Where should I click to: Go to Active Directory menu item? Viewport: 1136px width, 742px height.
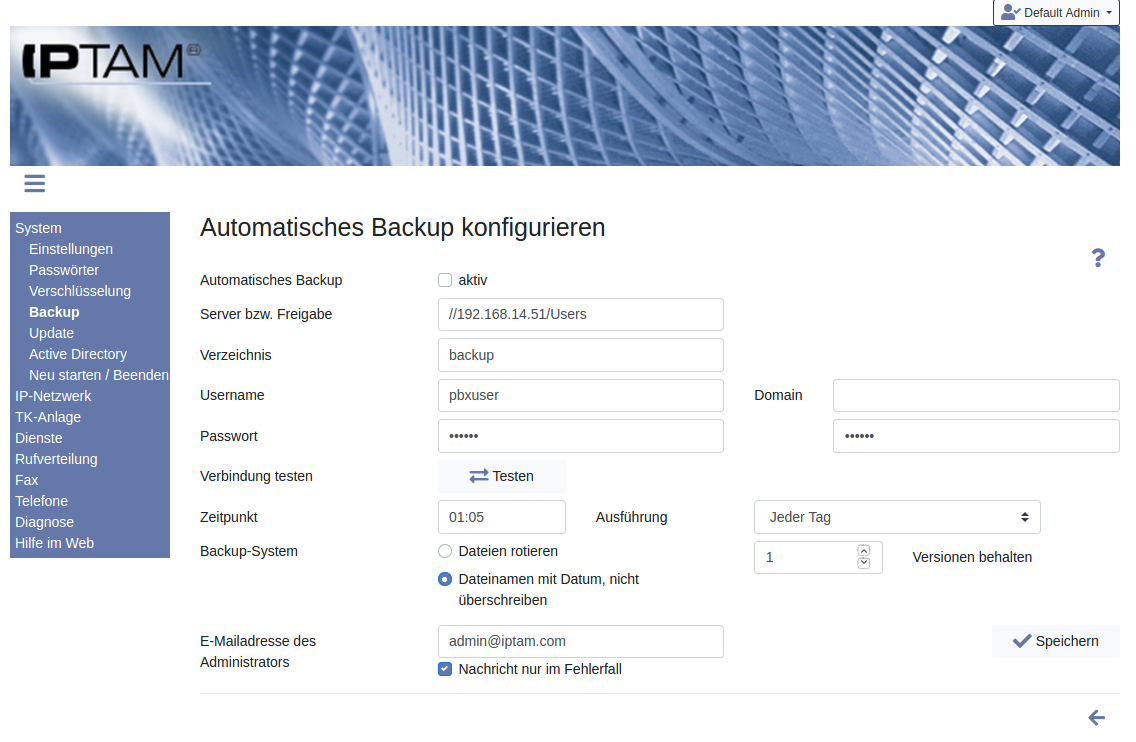78,354
